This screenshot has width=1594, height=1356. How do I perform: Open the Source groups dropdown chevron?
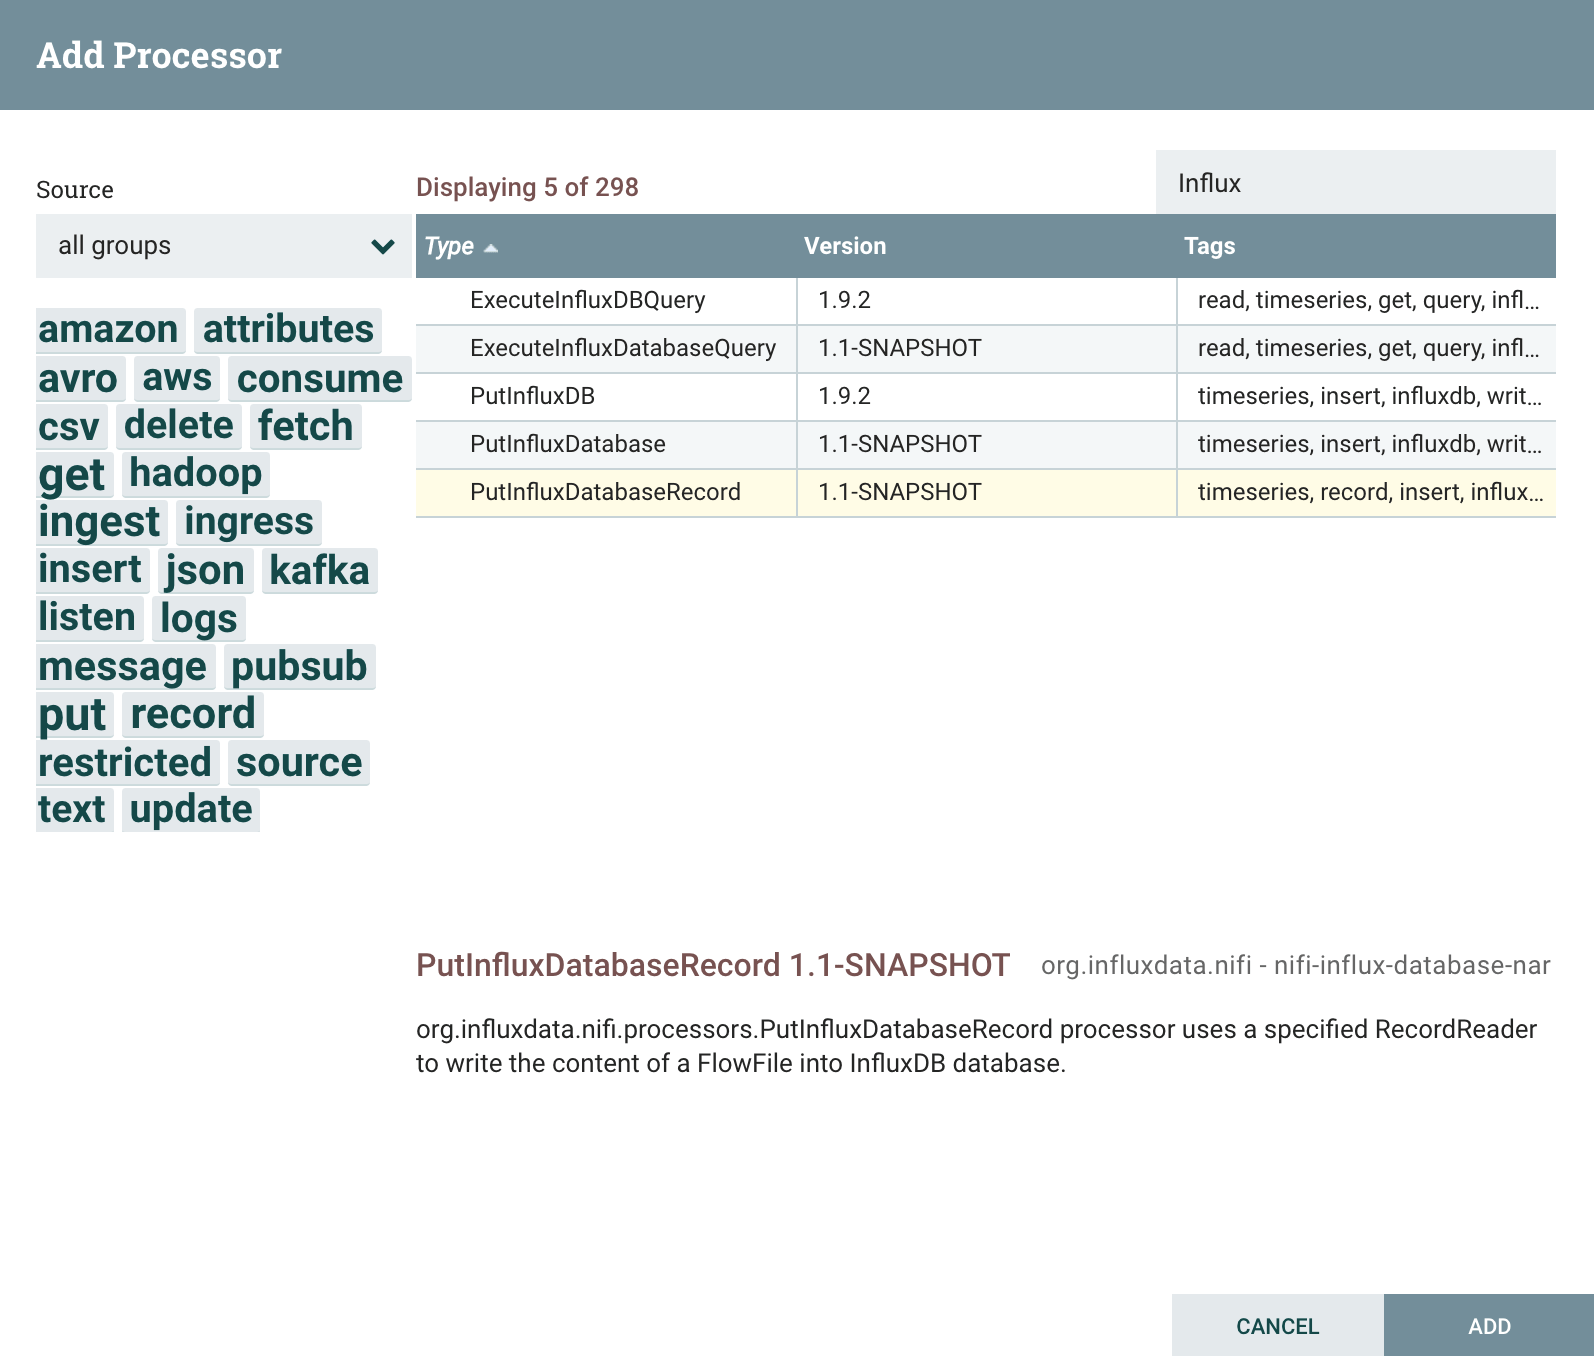point(382,246)
